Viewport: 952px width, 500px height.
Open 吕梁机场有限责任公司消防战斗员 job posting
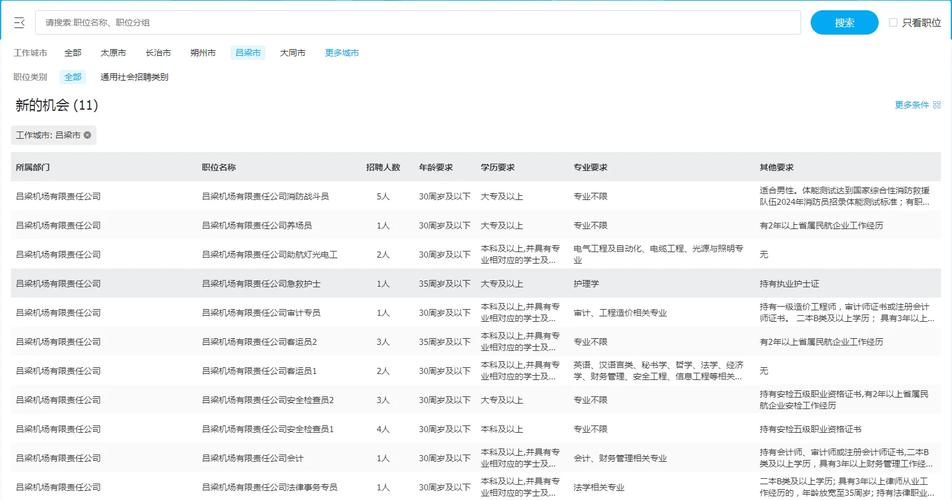[265, 197]
